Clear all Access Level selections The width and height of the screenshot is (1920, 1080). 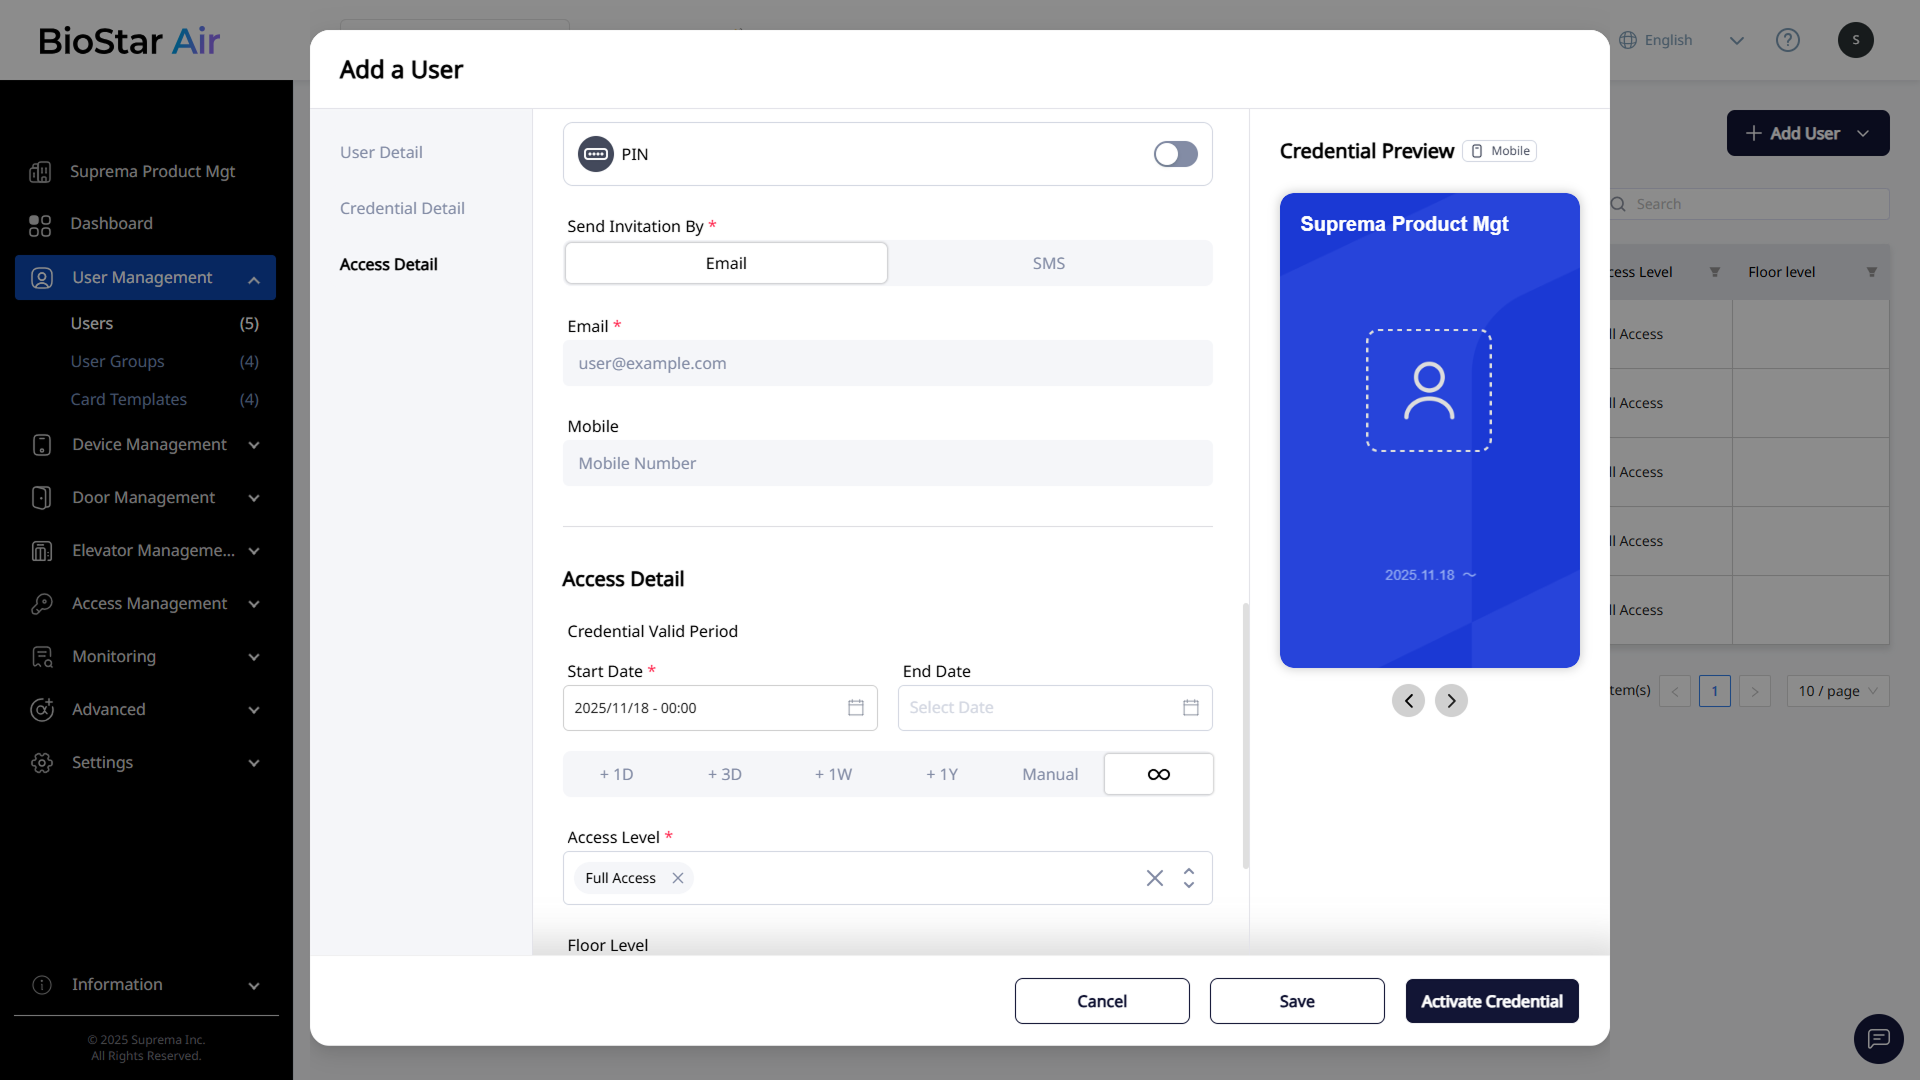tap(1154, 878)
